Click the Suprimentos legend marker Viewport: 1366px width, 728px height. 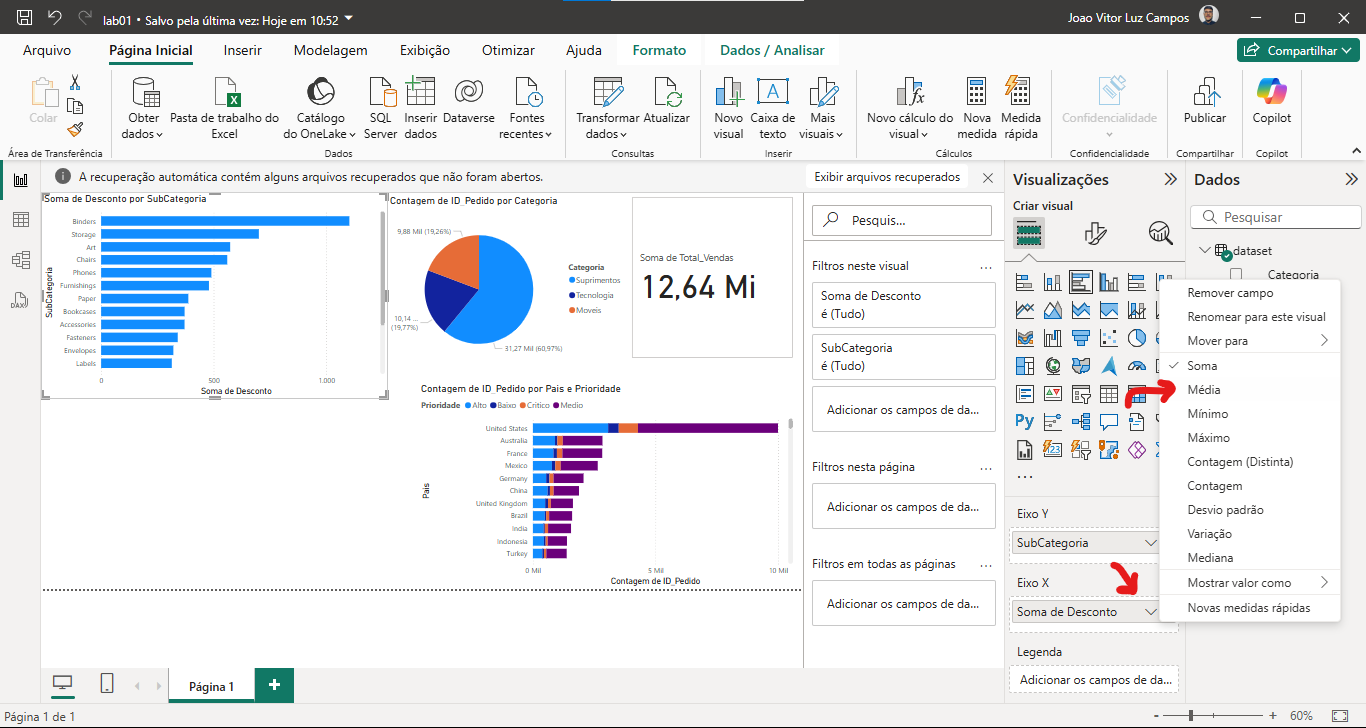pos(571,281)
